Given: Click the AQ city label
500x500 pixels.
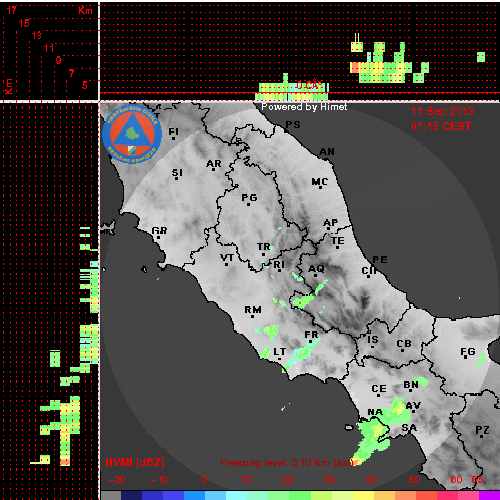Looking at the screenshot, I should click(x=316, y=269).
